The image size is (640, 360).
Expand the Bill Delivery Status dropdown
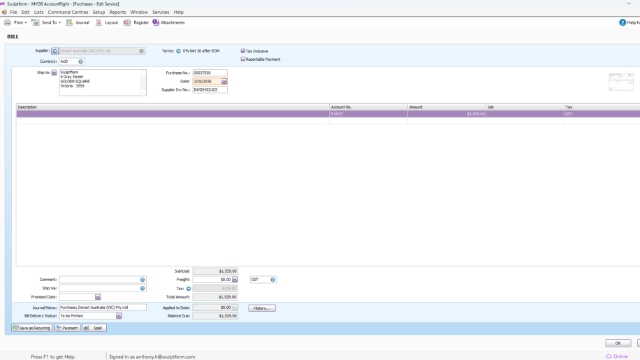(119, 316)
